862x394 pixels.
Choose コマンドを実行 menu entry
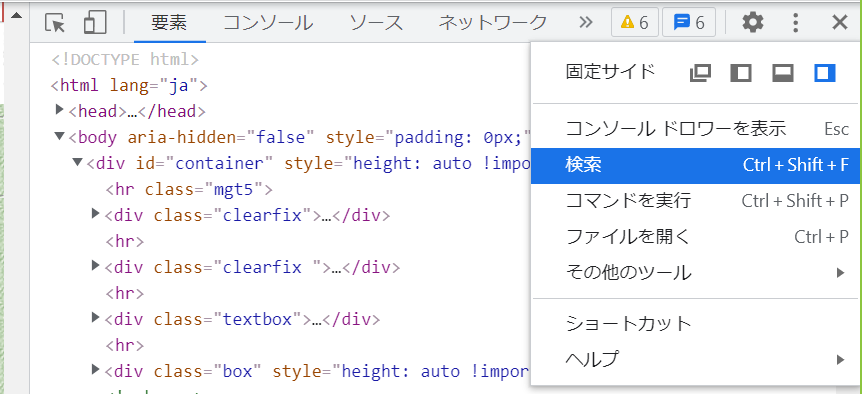(695, 201)
